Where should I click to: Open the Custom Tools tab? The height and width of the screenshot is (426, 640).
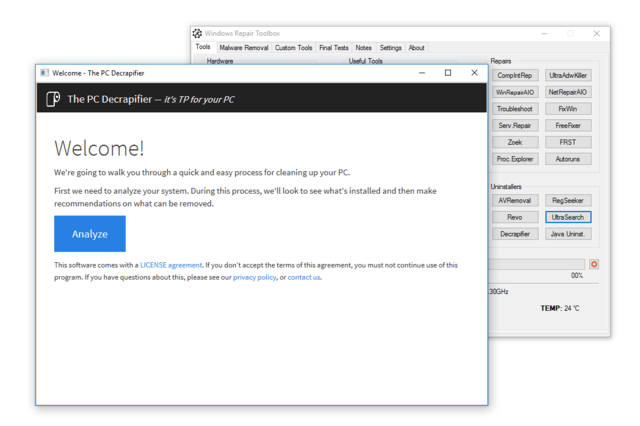click(293, 48)
